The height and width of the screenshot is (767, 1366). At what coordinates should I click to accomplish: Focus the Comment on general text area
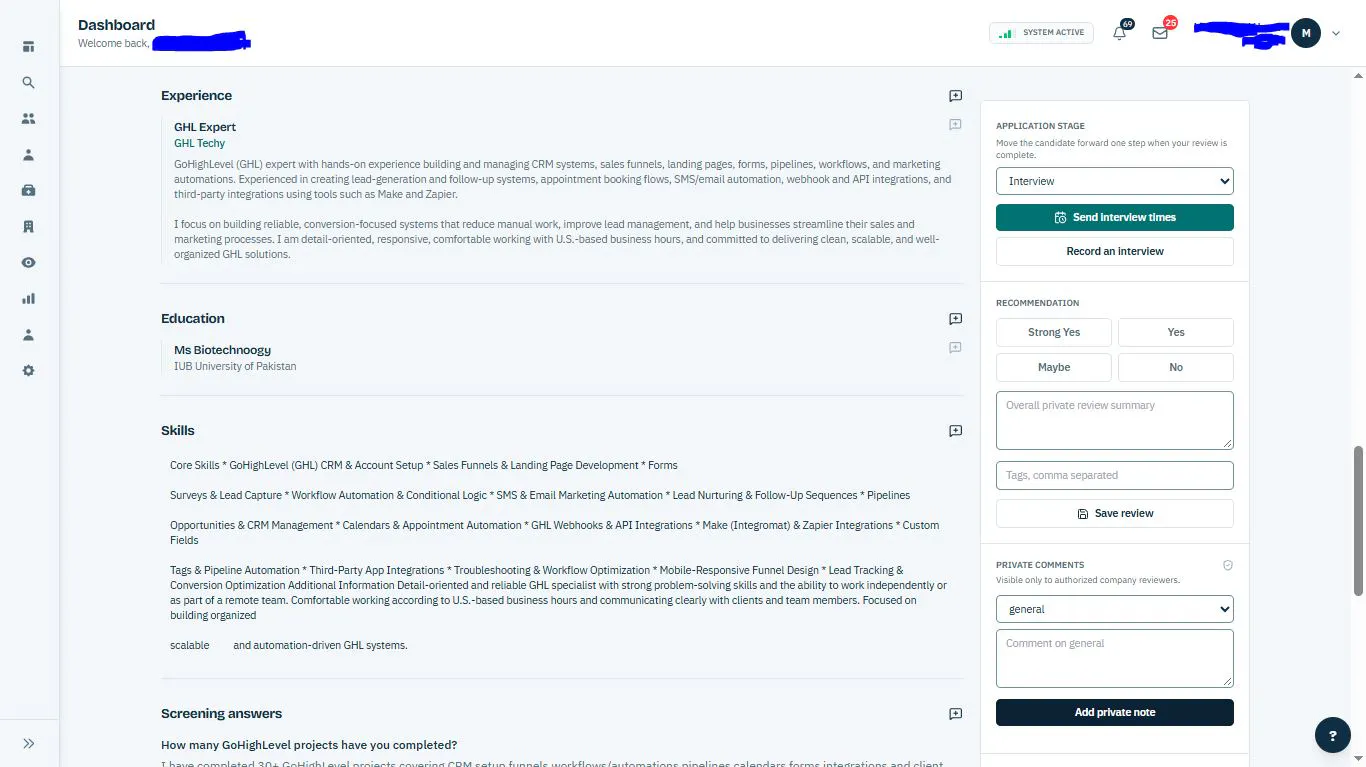1114,658
